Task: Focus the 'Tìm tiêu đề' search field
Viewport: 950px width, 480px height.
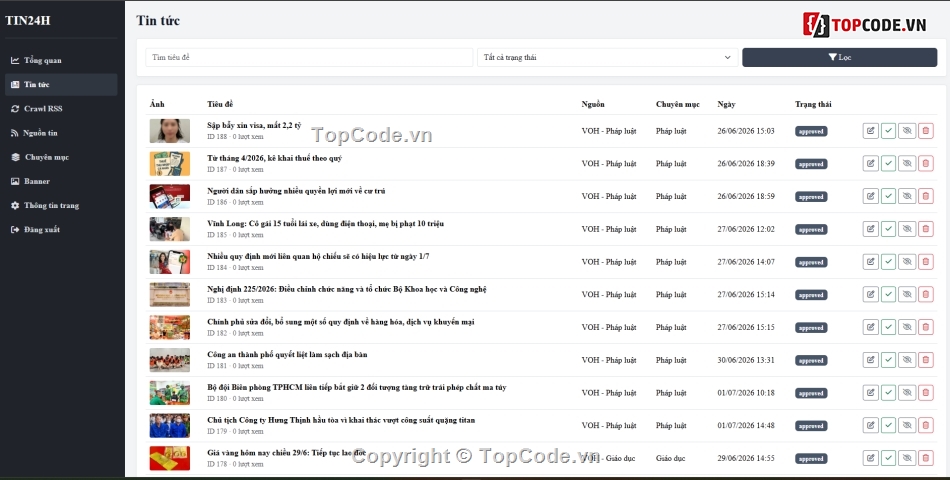Action: [x=309, y=58]
